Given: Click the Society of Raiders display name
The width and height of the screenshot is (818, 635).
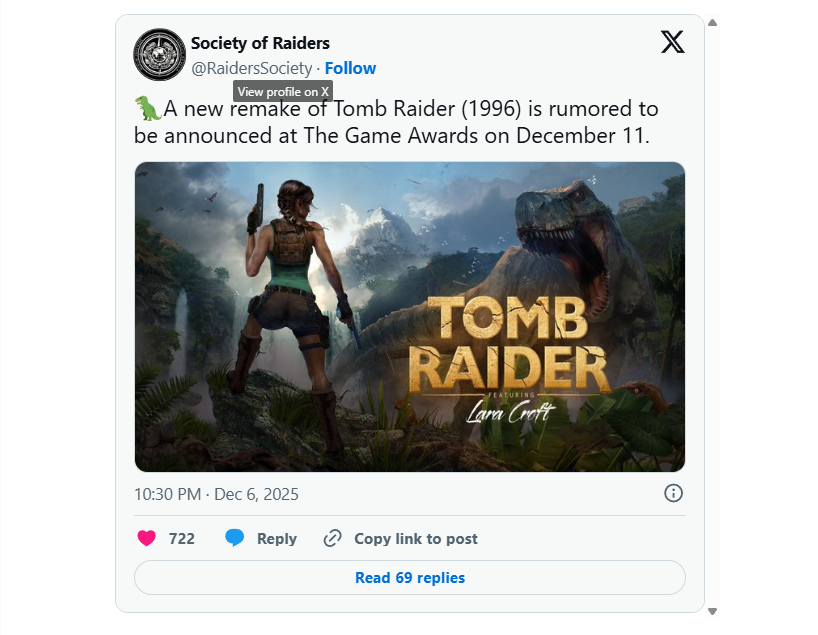Looking at the screenshot, I should tap(258, 43).
